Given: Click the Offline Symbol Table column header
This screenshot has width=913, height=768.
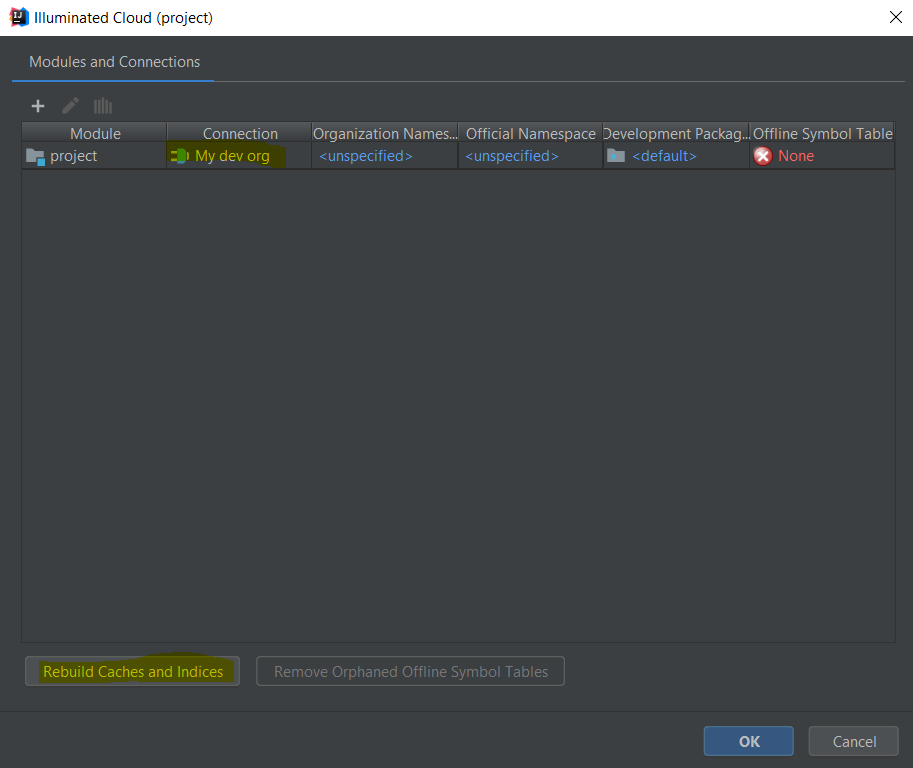Looking at the screenshot, I should click(822, 133).
